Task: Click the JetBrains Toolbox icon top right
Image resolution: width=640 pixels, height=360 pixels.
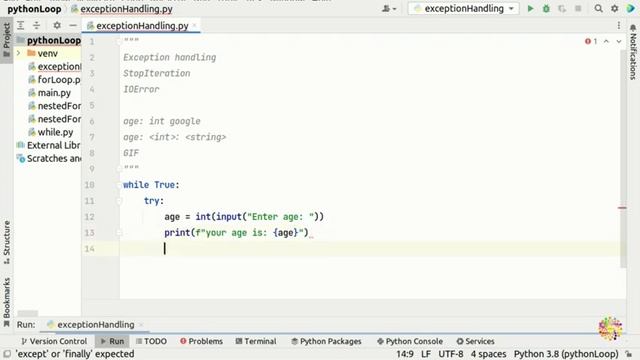Action: (x=631, y=9)
